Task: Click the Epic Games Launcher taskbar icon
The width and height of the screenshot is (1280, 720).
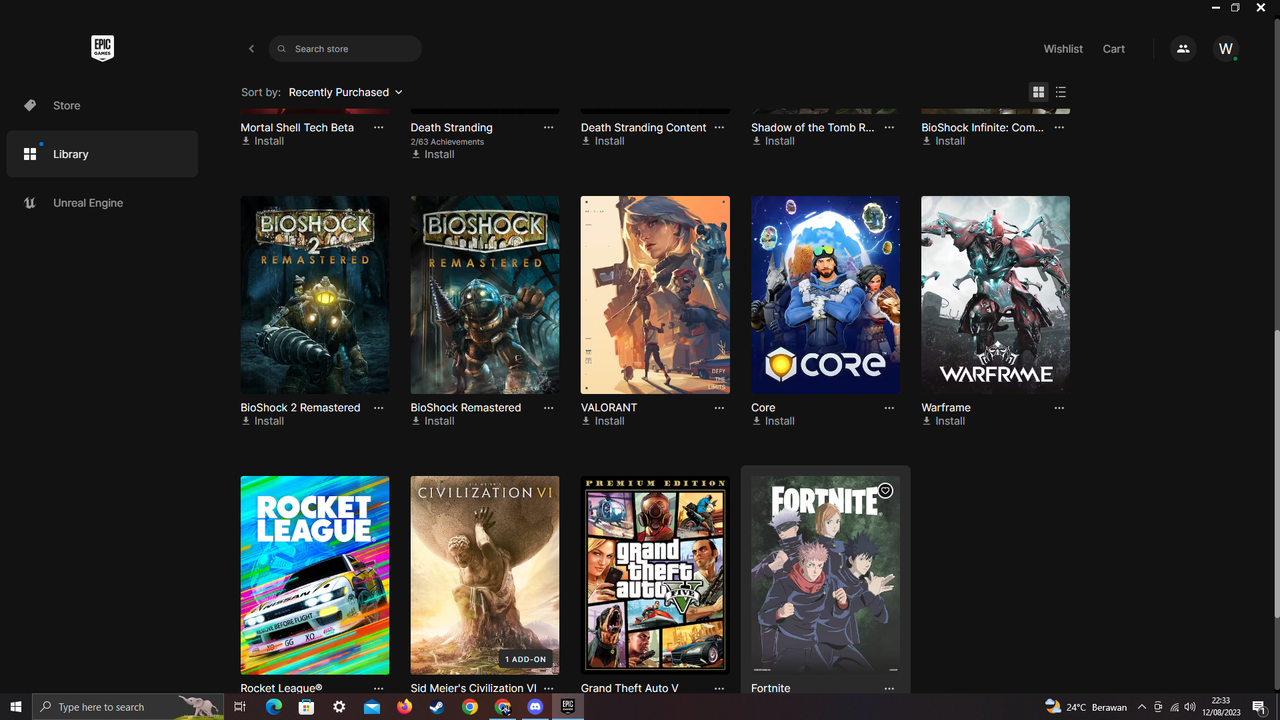Action: [568, 707]
